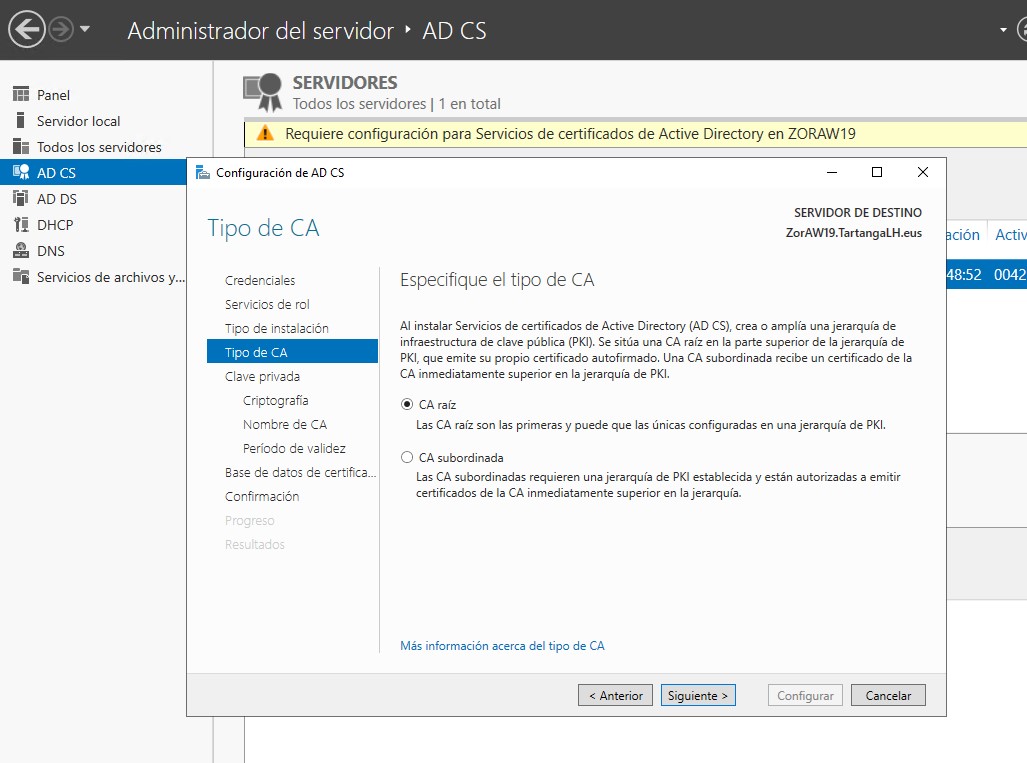Click the yellow warning triangle icon
This screenshot has width=1027, height=763.
(x=265, y=134)
